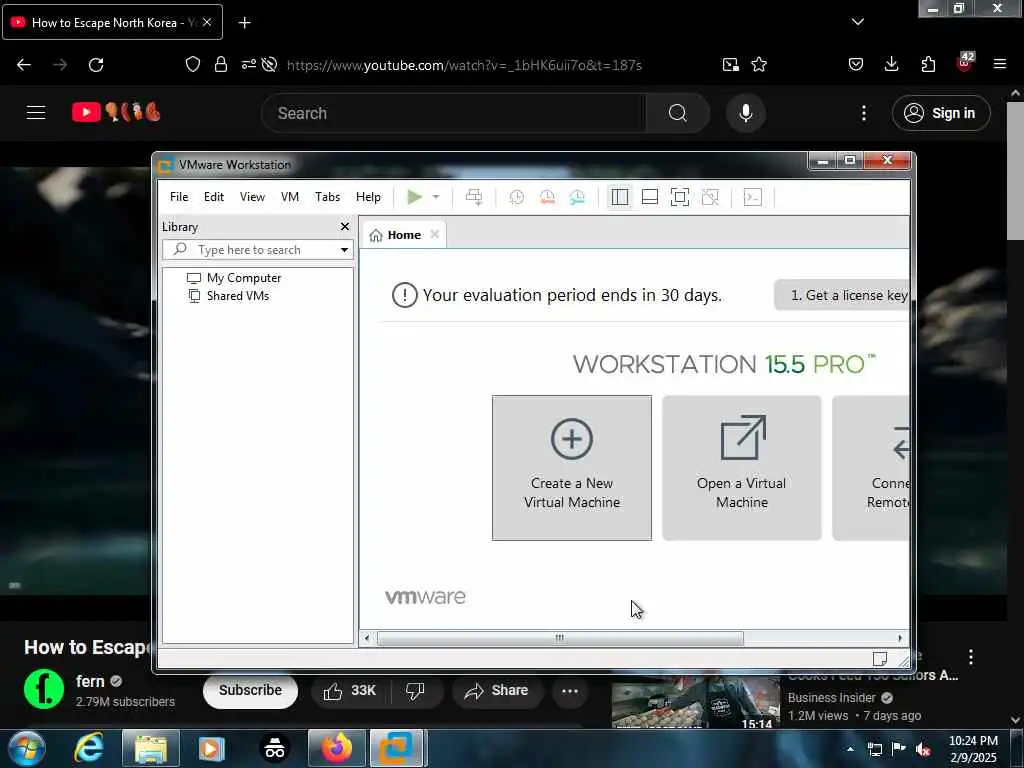Click the library search field
The image size is (1024, 768).
(x=258, y=249)
